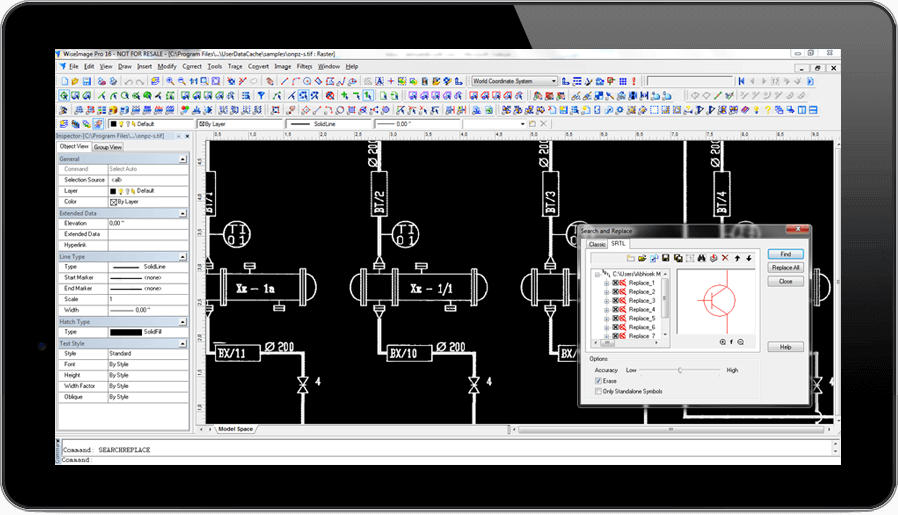Click the binoculars search icon in dialog

pyautogui.click(x=701, y=258)
